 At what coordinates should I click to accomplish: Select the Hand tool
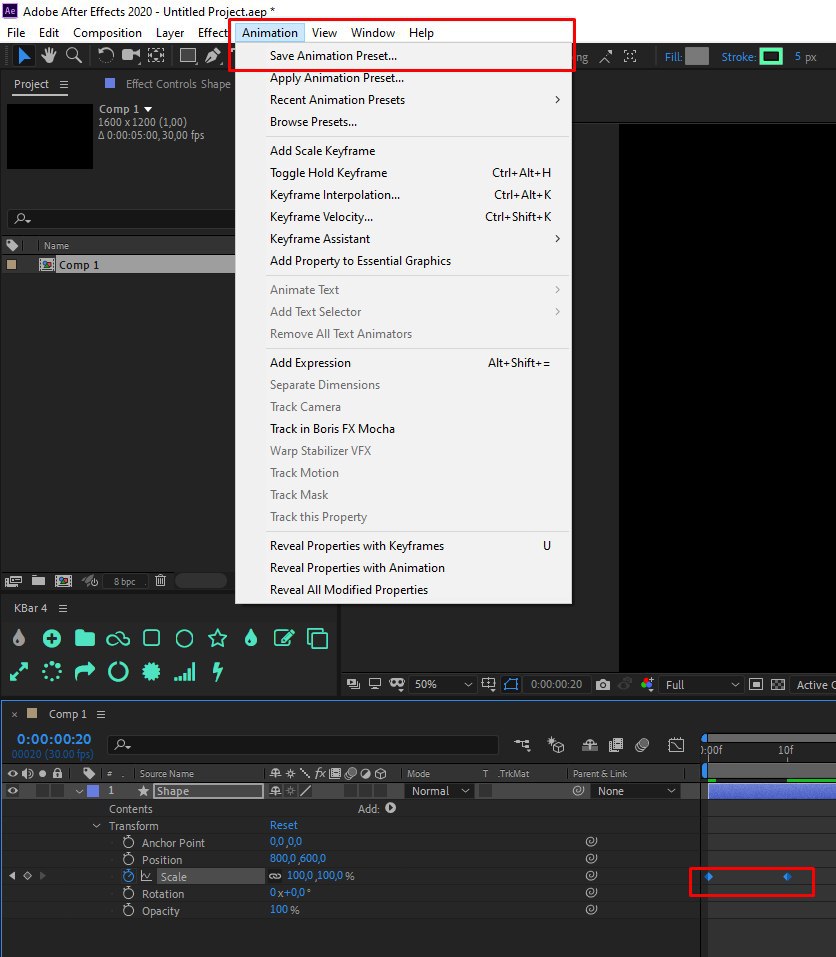pos(49,56)
